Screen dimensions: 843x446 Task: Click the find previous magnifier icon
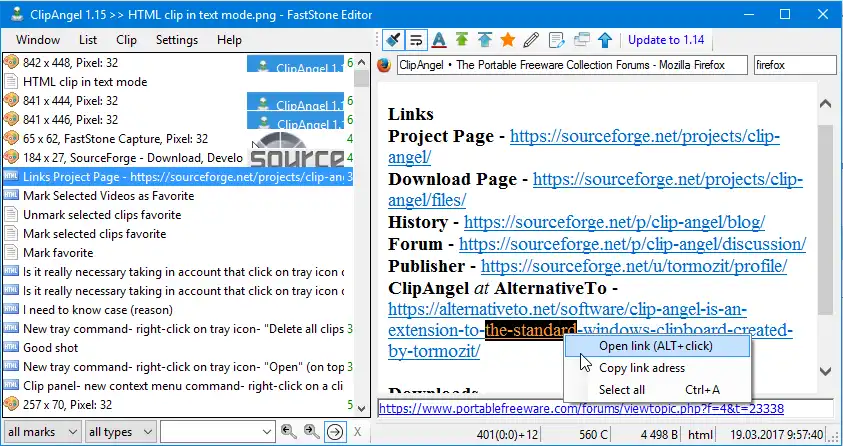click(288, 431)
